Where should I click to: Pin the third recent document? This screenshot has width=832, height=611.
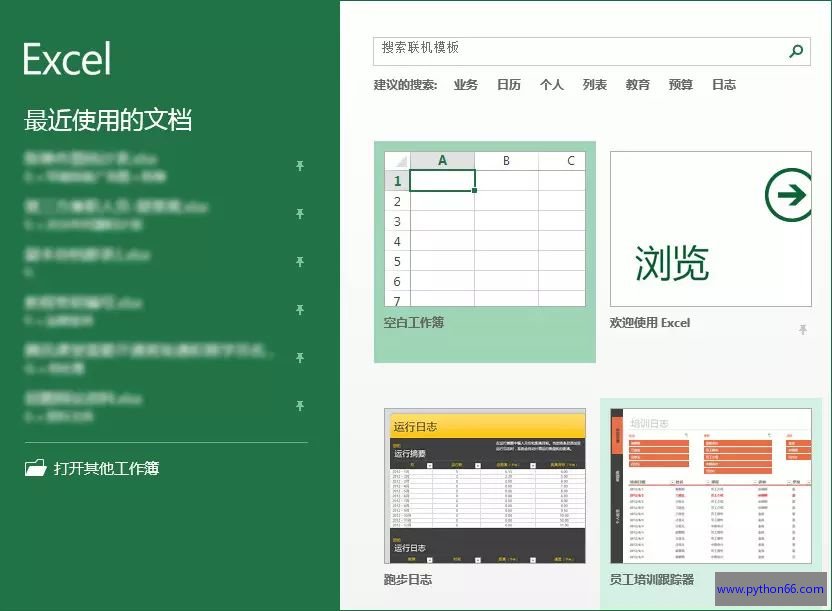[300, 261]
